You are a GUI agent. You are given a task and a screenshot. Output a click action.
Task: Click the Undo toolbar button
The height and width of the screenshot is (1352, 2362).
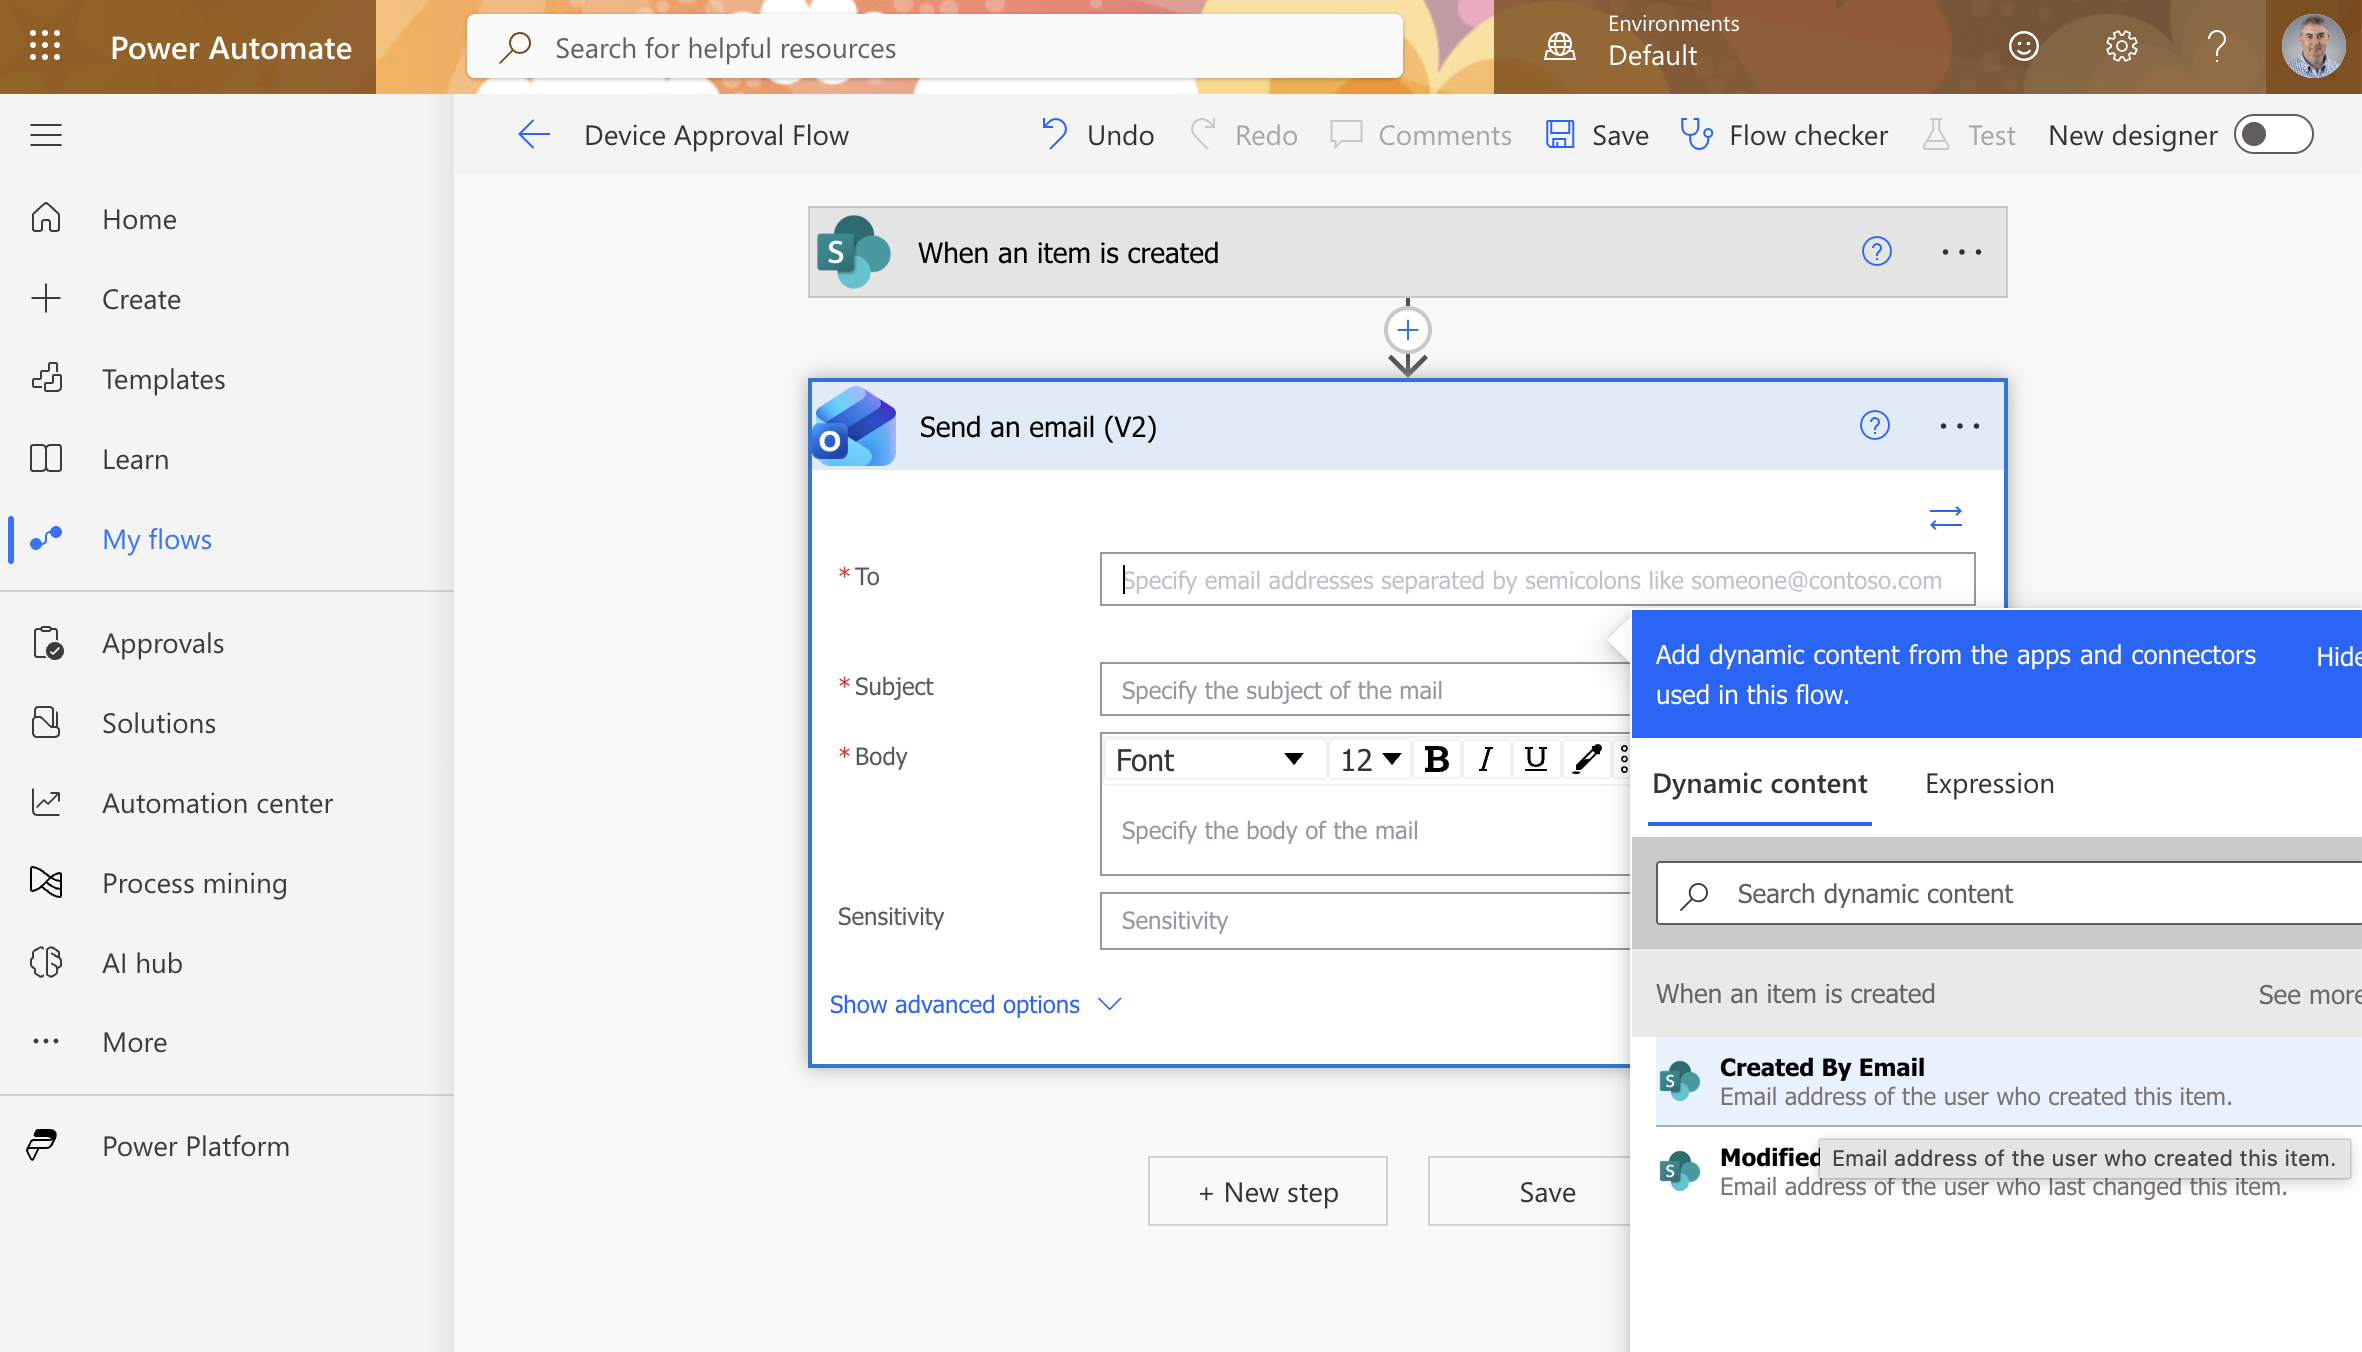coord(1097,135)
